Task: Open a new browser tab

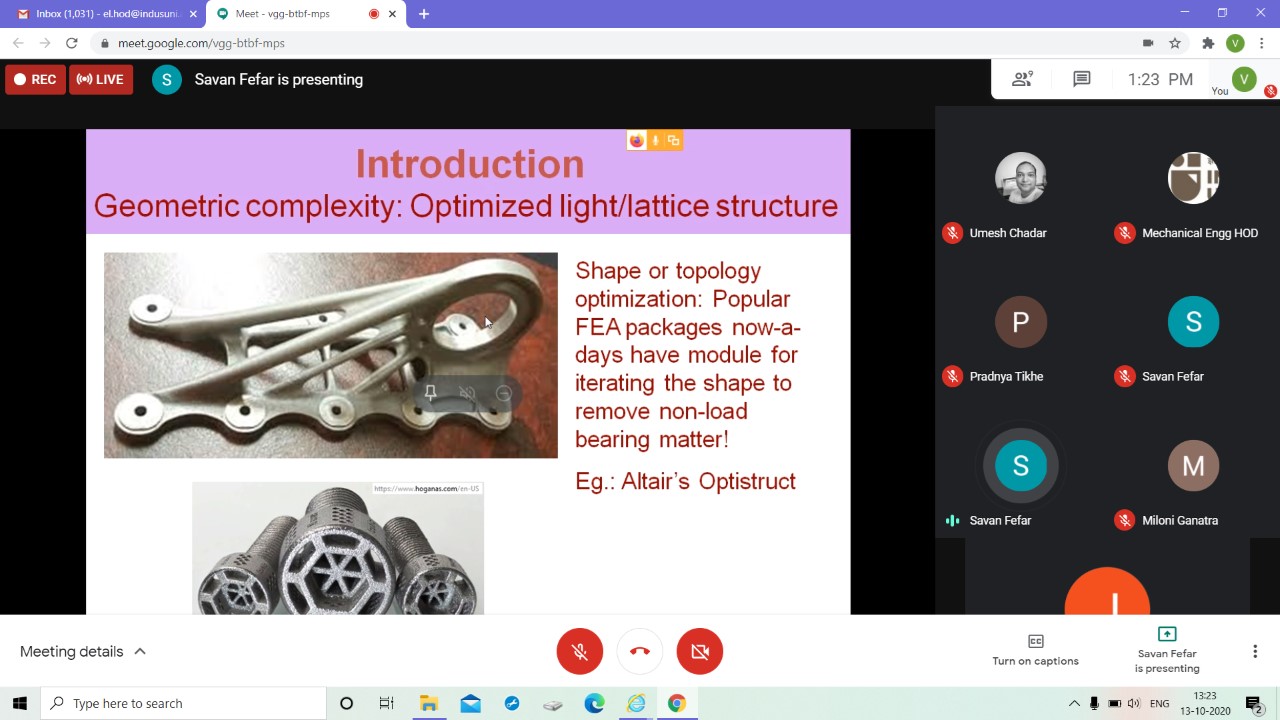Action: [424, 14]
